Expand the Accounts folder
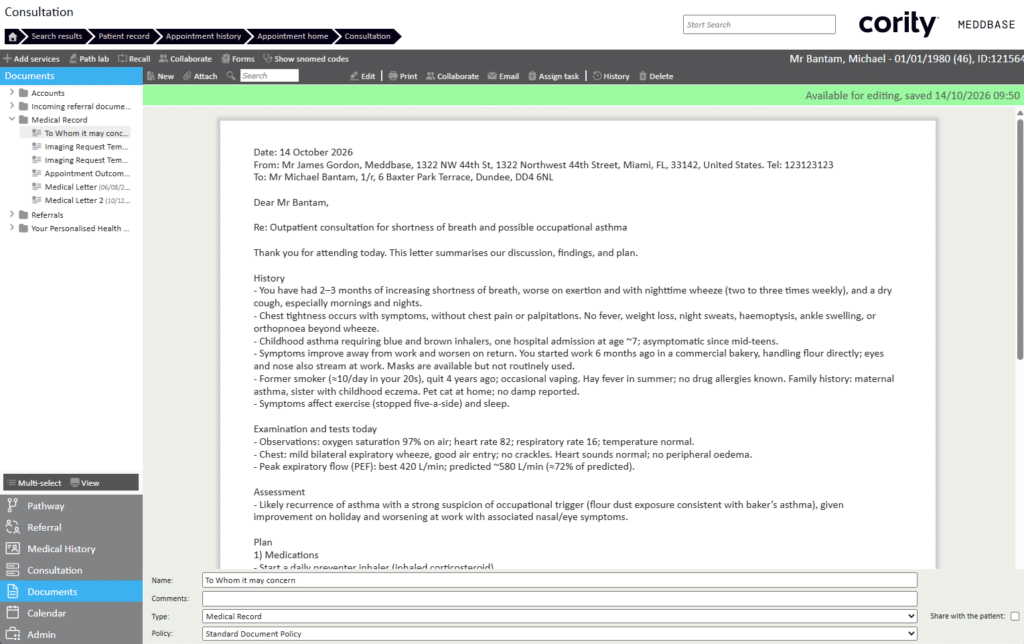The height and width of the screenshot is (644, 1024). tap(12, 92)
